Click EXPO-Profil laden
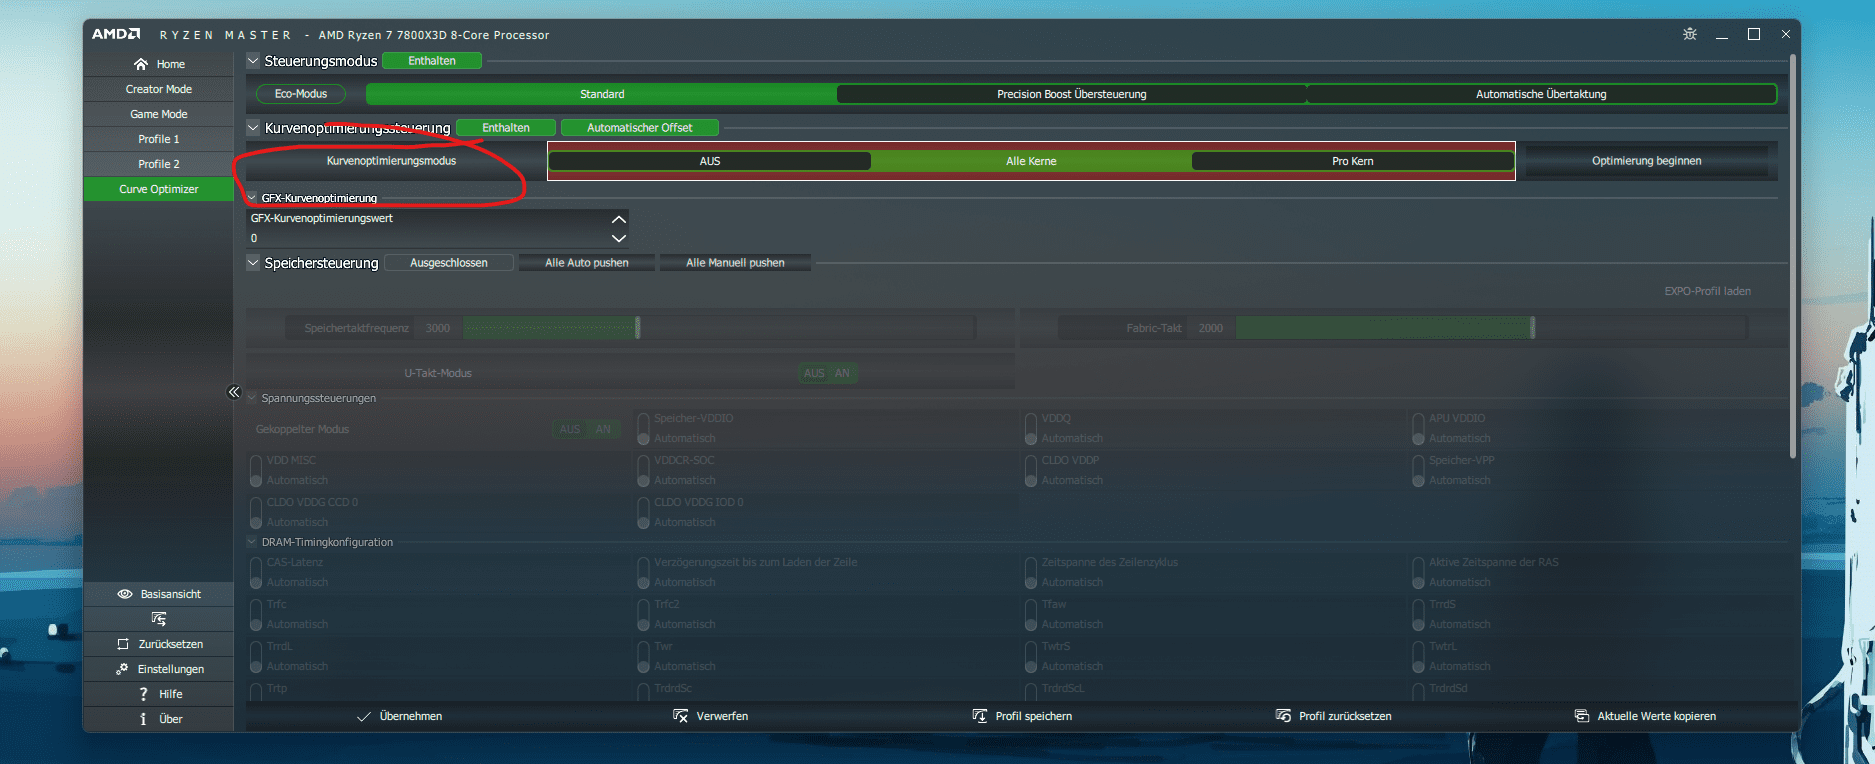The image size is (1875, 764). [1708, 291]
